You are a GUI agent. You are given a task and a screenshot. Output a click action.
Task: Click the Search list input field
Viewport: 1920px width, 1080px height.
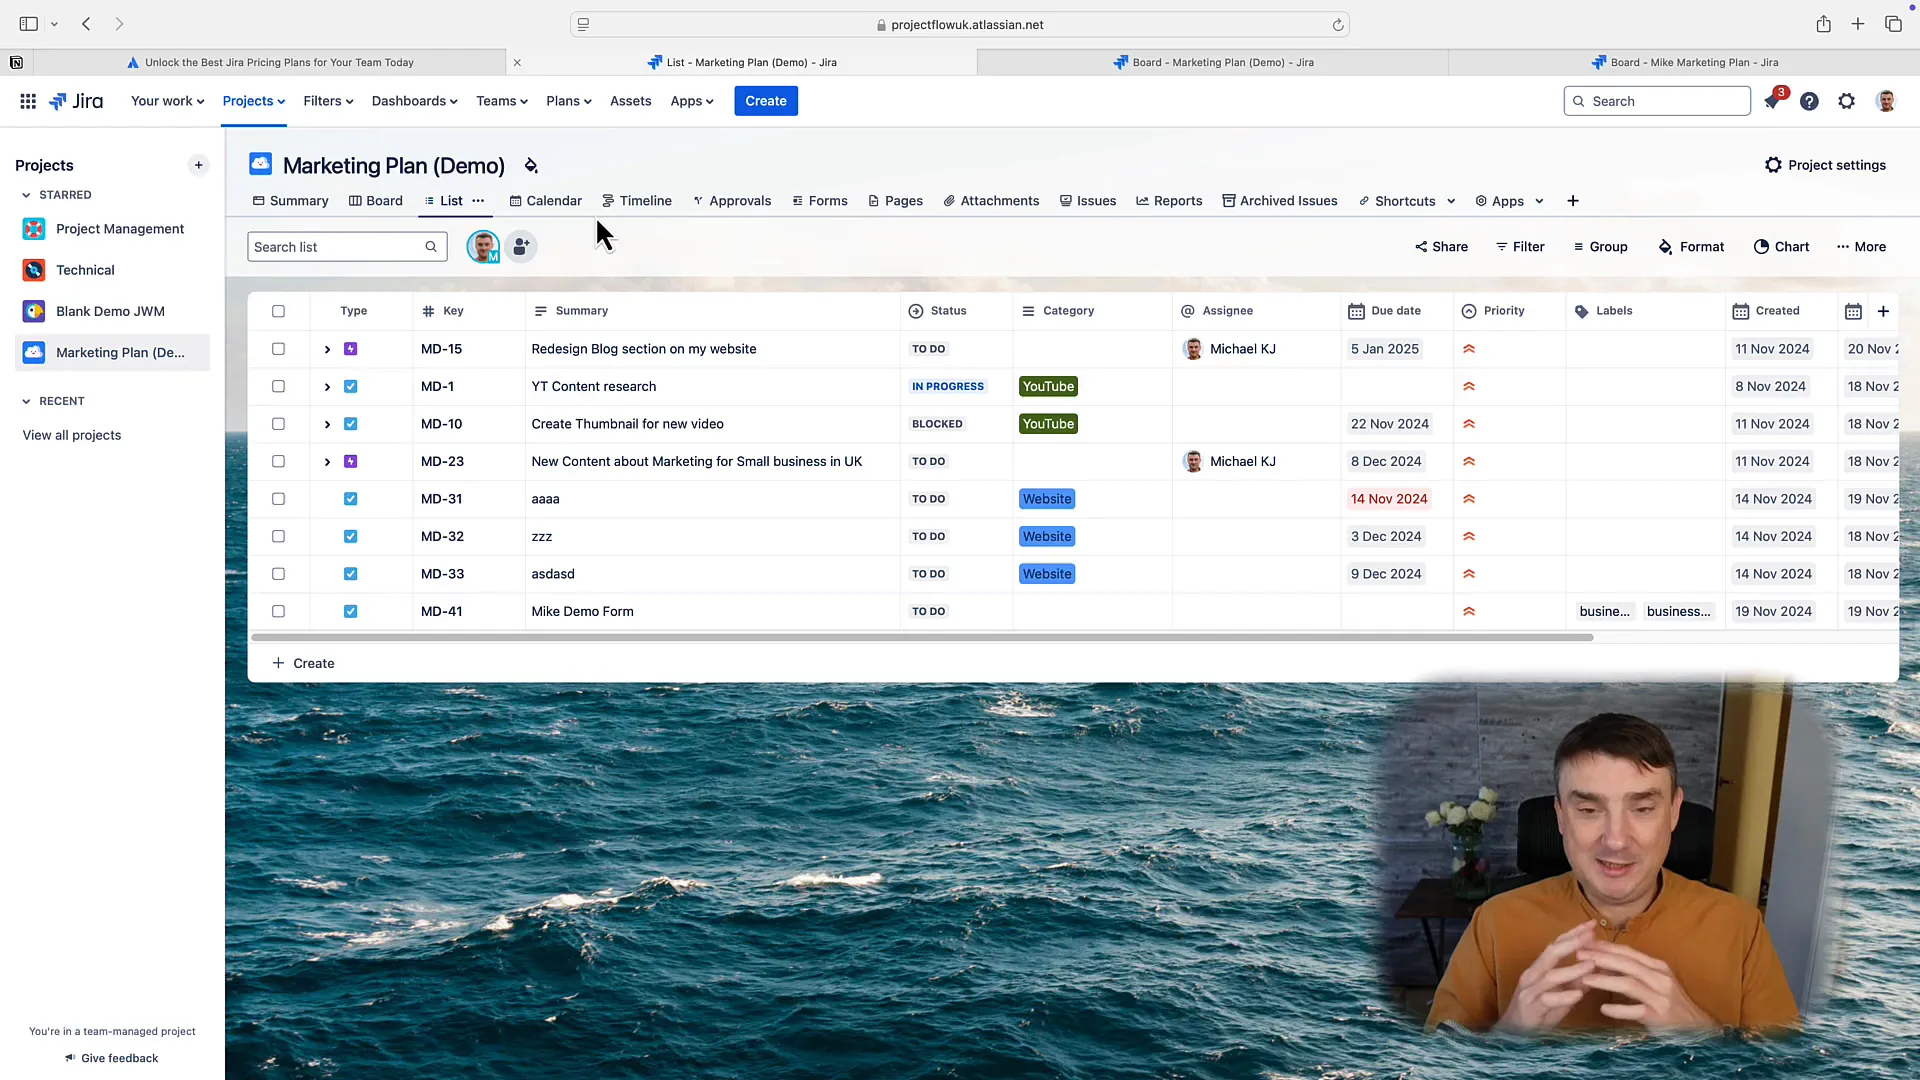pyautogui.click(x=347, y=247)
